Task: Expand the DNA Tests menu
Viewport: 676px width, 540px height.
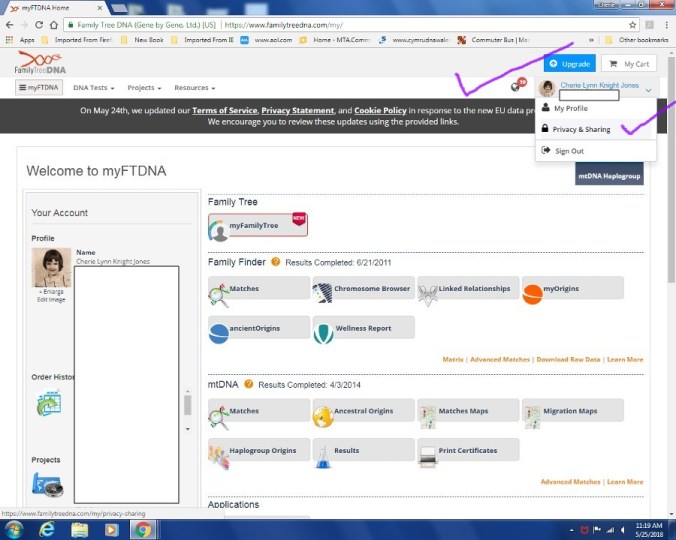Action: click(94, 87)
